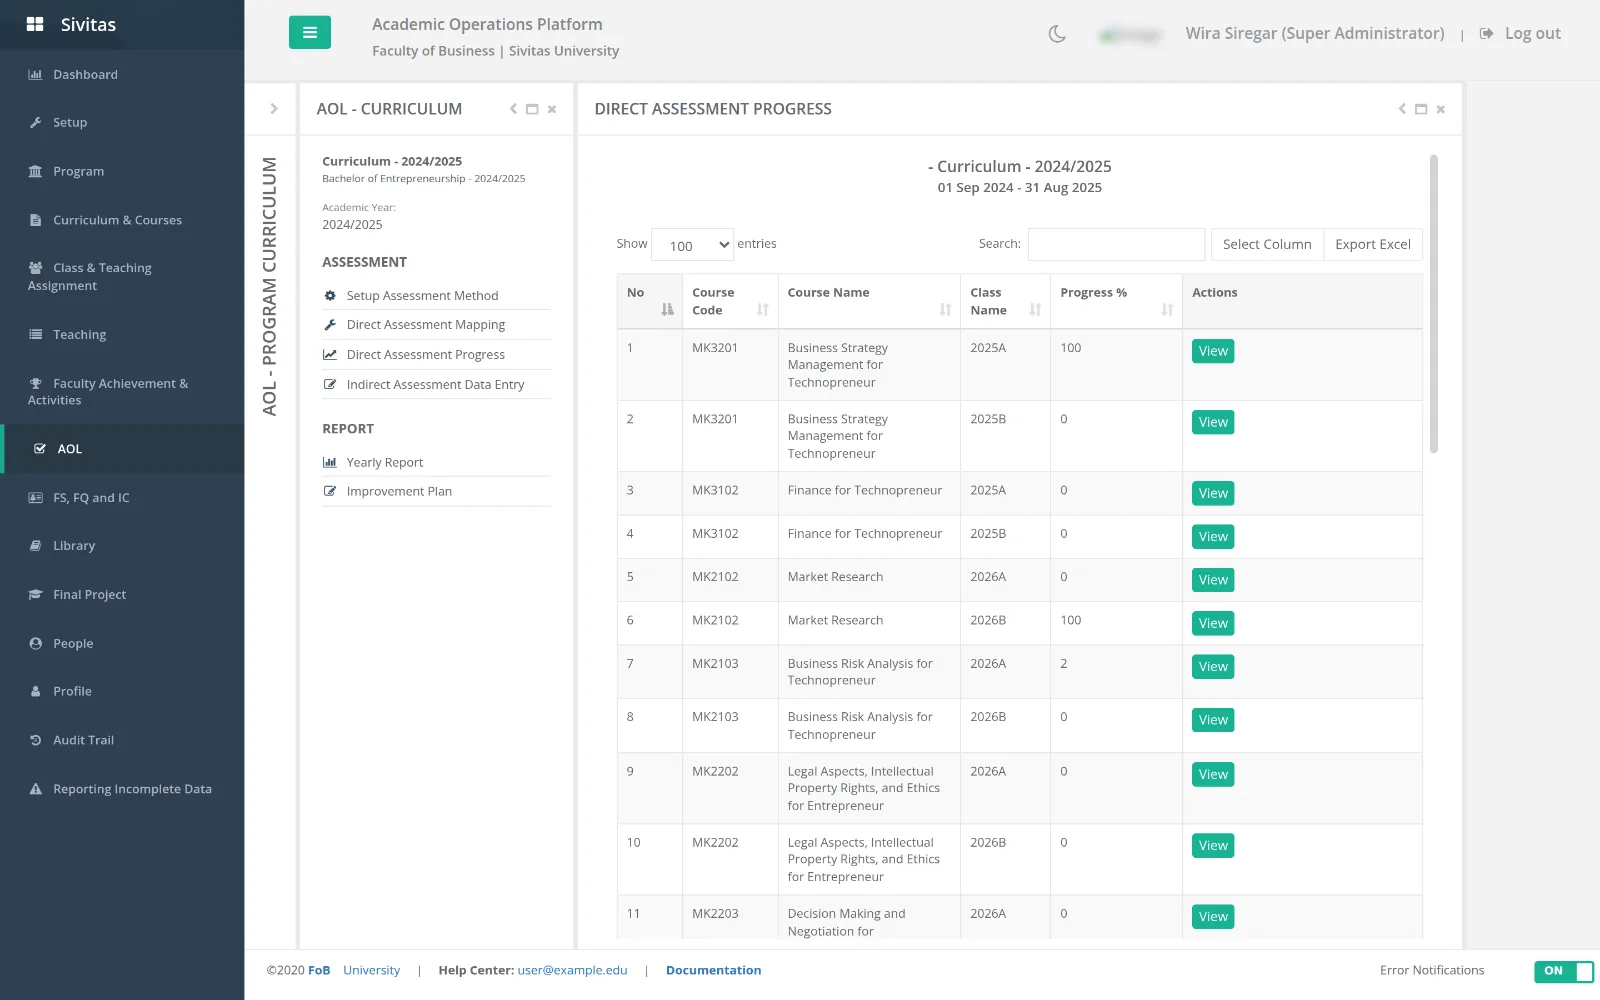Sort table by Class Name column

(1005, 301)
